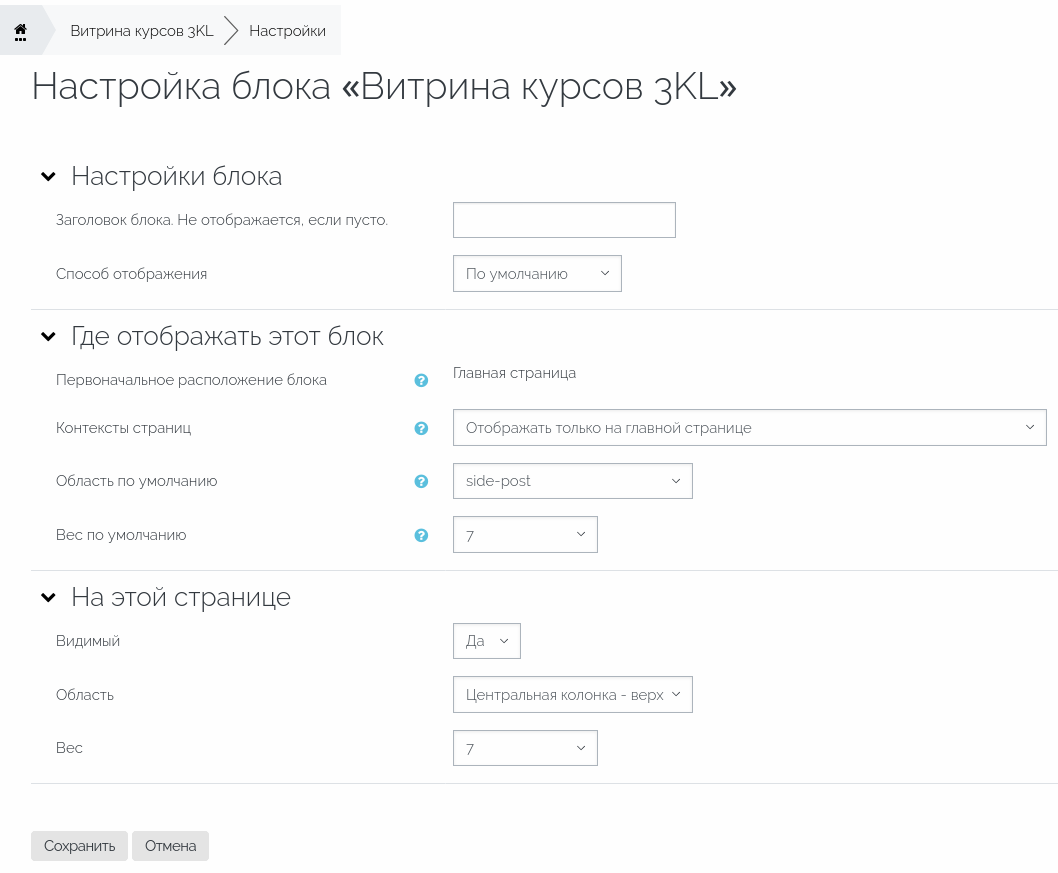The width and height of the screenshot is (1058, 873).
Task: Click the Где отображать этот блок heading
Action: tap(227, 336)
